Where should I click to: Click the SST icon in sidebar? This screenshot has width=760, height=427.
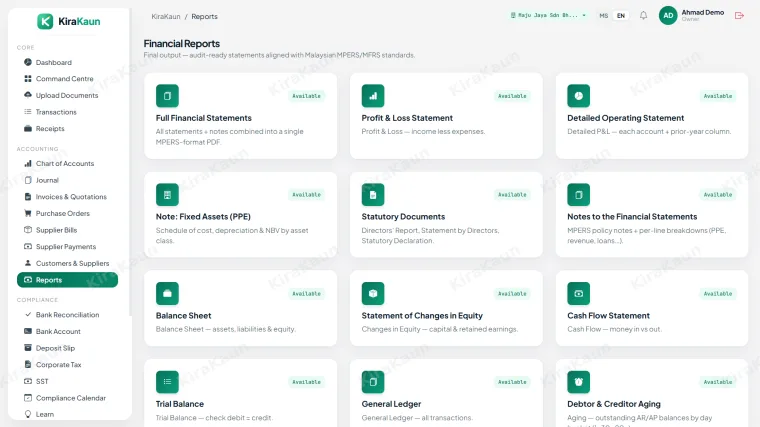pyautogui.click(x=28, y=381)
